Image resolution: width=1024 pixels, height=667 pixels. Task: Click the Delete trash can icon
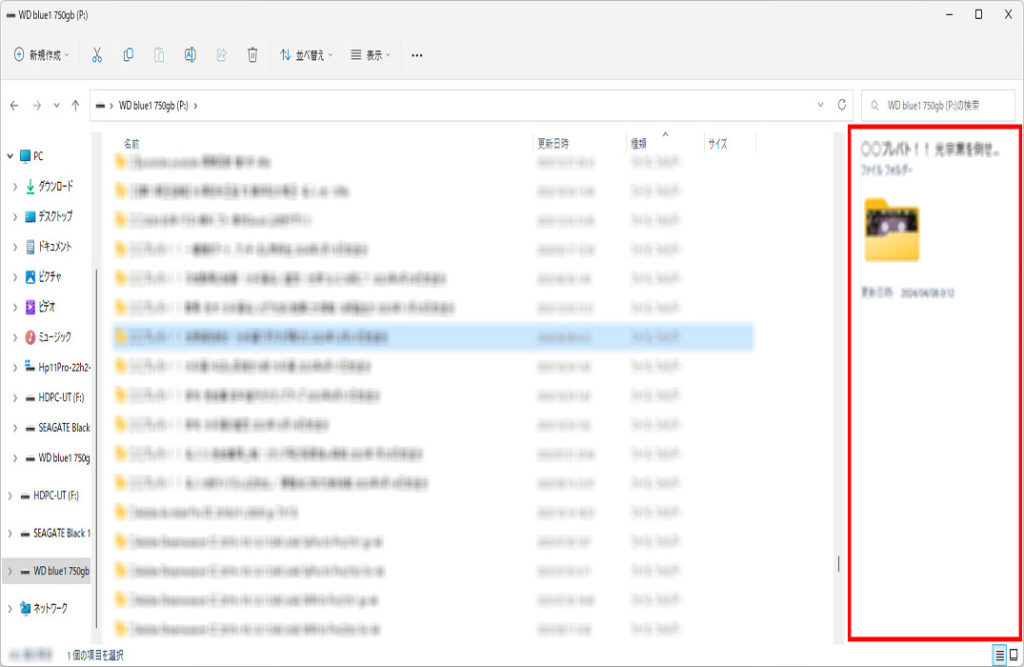253,55
